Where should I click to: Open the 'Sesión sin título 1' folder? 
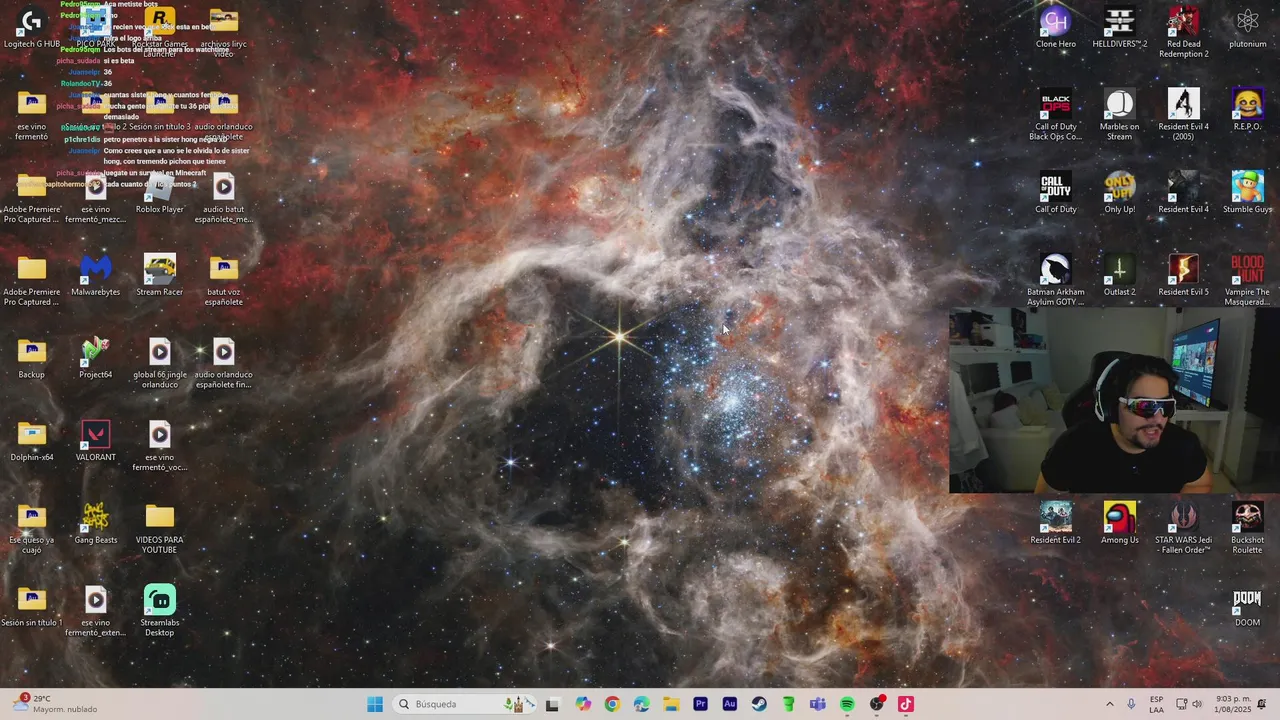pos(32,607)
